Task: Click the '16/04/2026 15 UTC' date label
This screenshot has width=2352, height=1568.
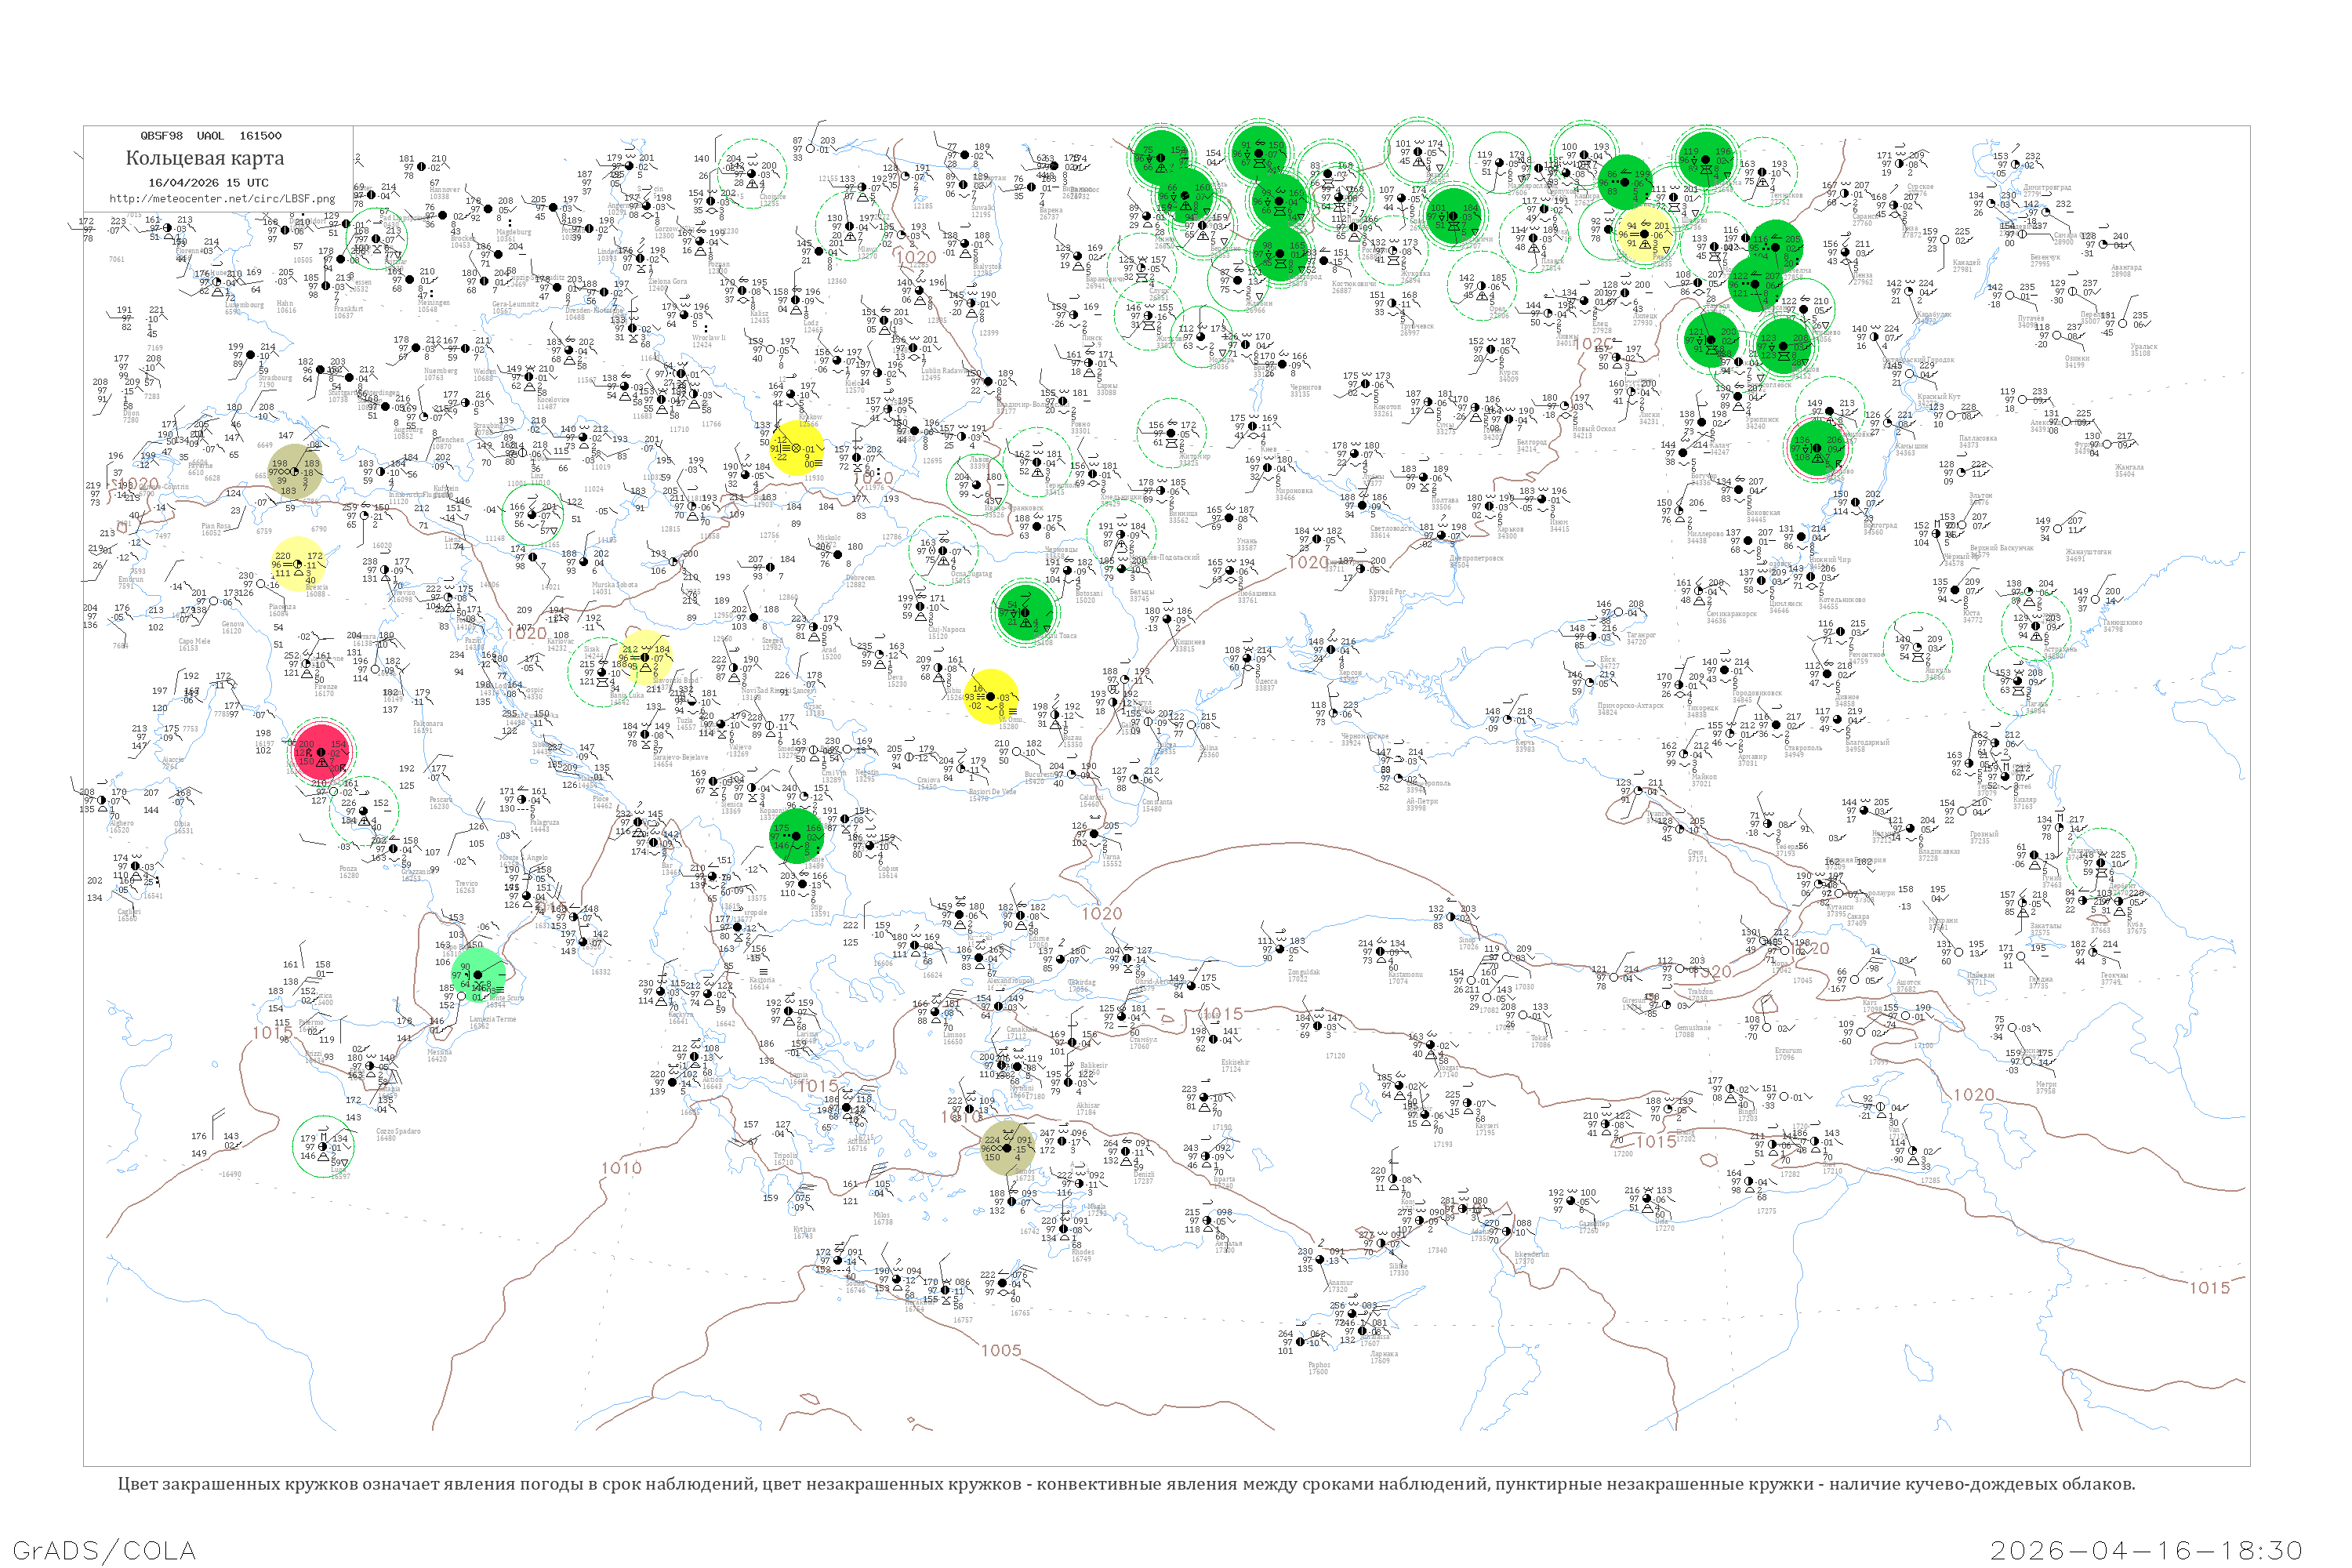Action: pyautogui.click(x=208, y=183)
